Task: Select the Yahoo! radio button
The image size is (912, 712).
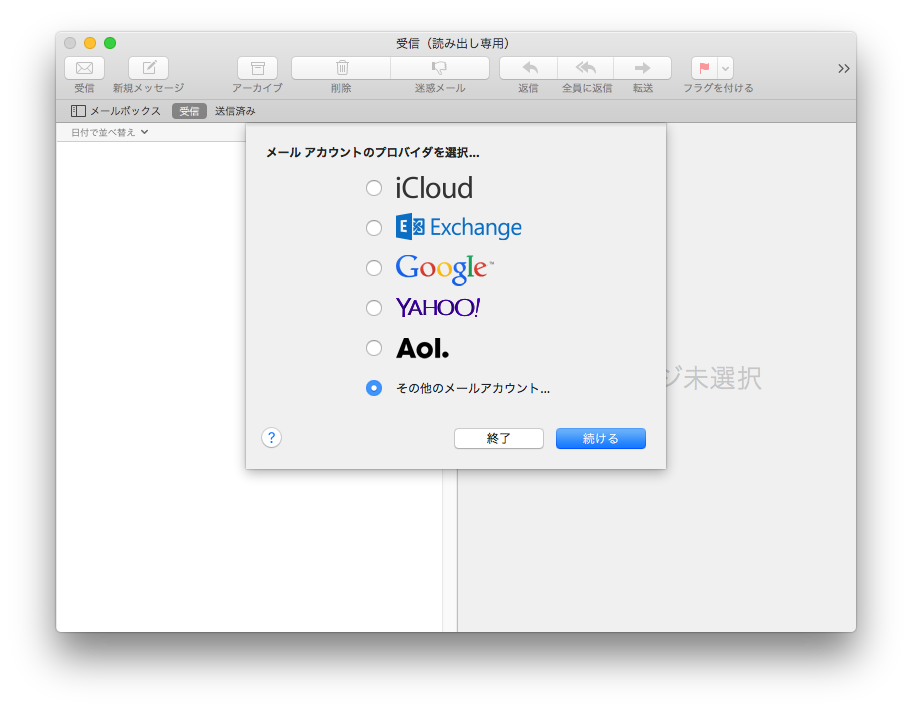Action: click(374, 308)
